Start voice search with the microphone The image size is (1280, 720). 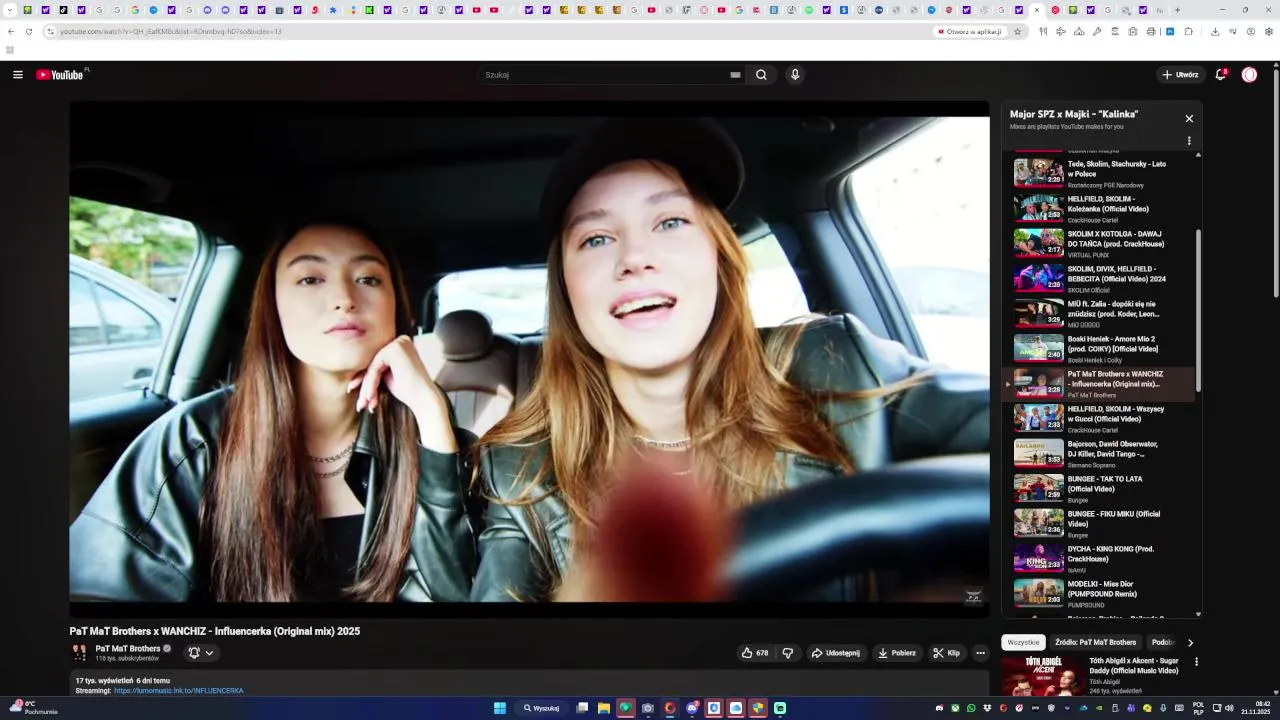tap(795, 75)
